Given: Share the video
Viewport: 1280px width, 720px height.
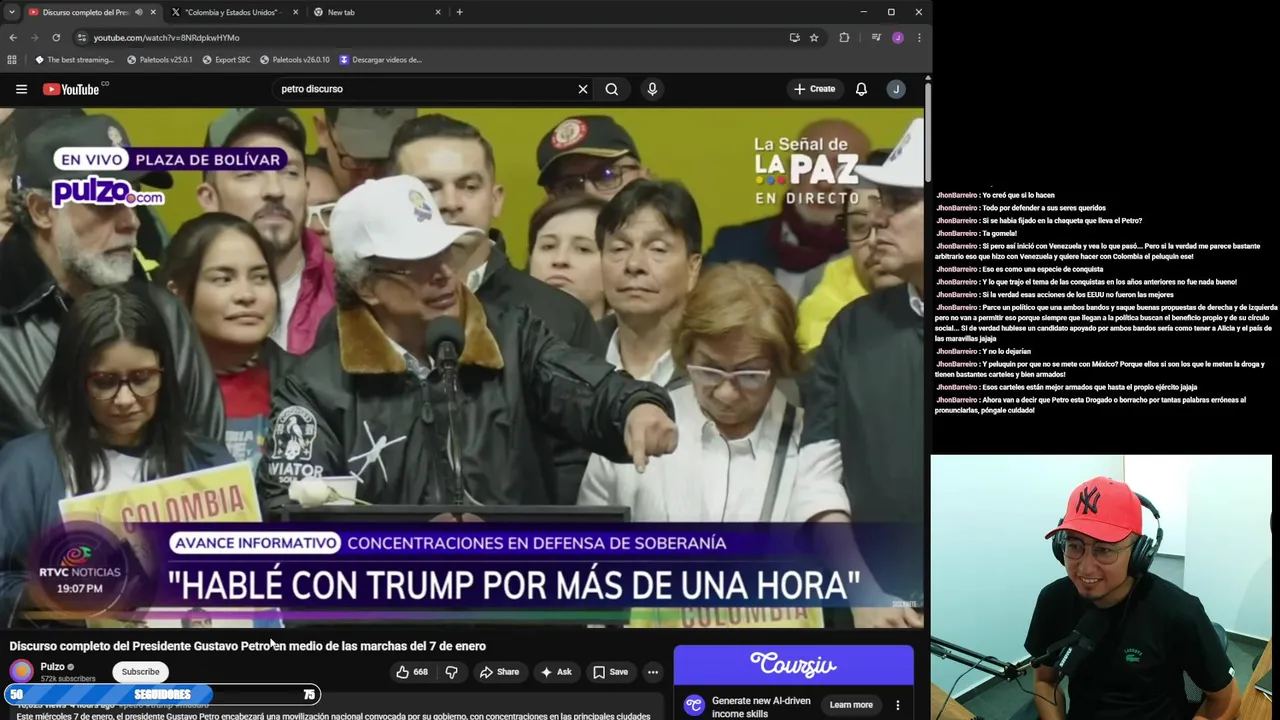Looking at the screenshot, I should (499, 672).
